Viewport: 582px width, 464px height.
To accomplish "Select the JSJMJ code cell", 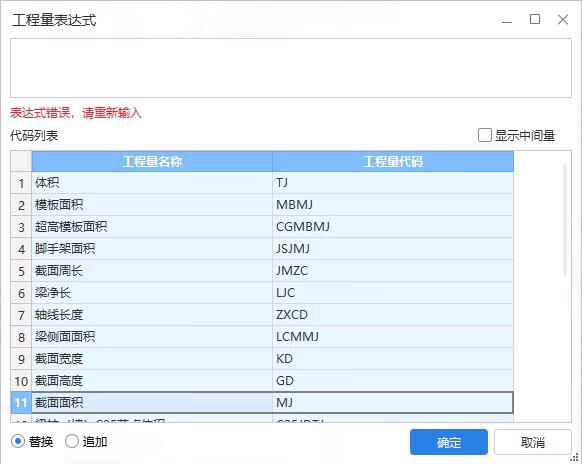I will click(x=393, y=249).
